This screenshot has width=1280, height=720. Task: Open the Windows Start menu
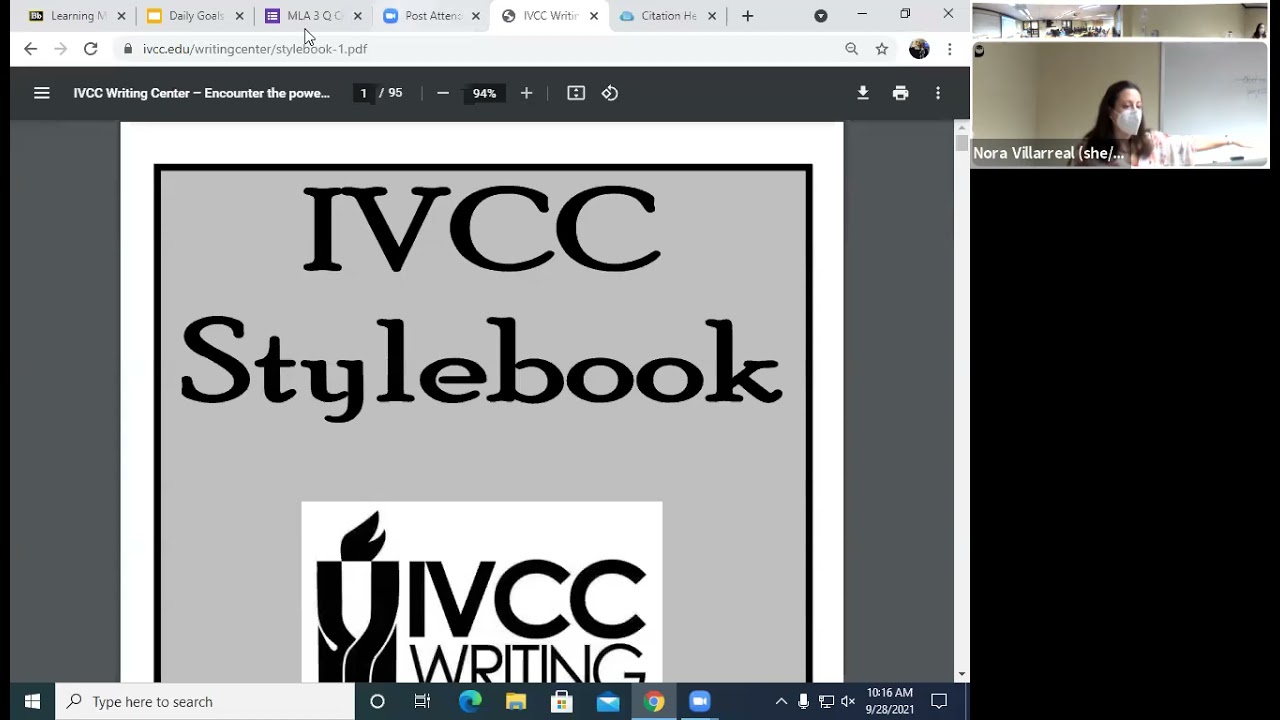(31, 701)
